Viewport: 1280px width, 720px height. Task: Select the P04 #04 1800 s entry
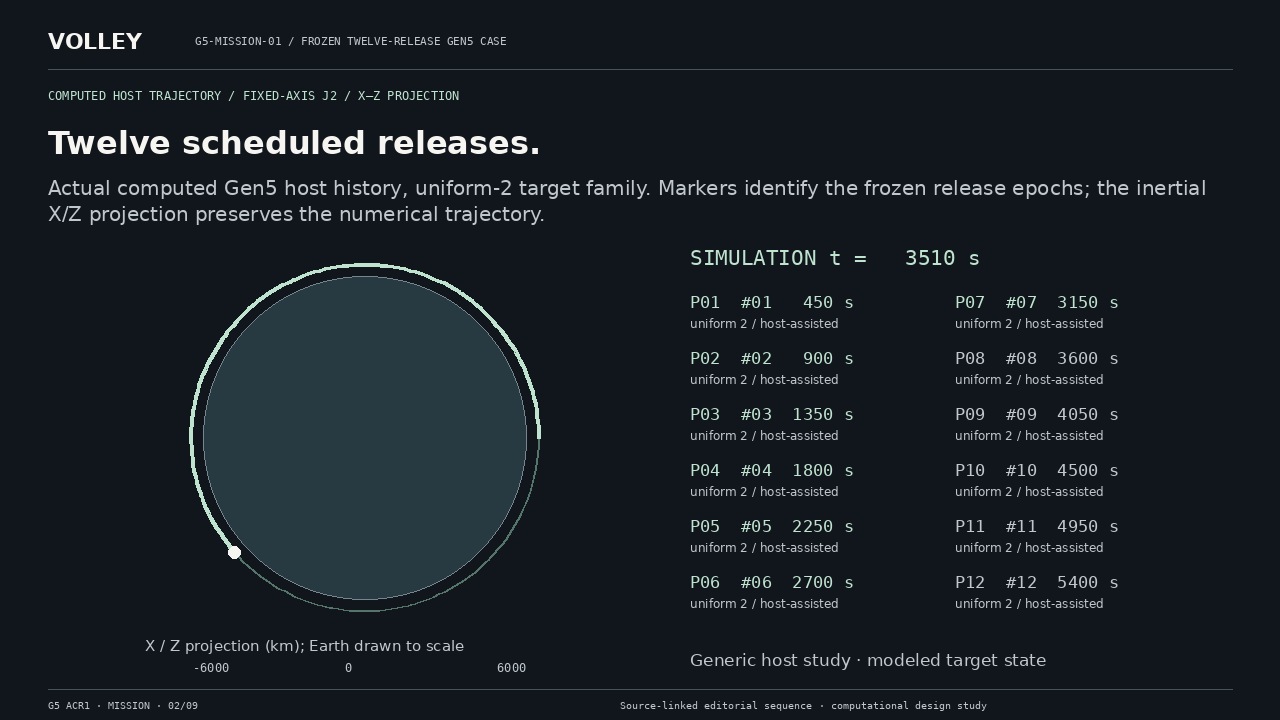point(772,470)
